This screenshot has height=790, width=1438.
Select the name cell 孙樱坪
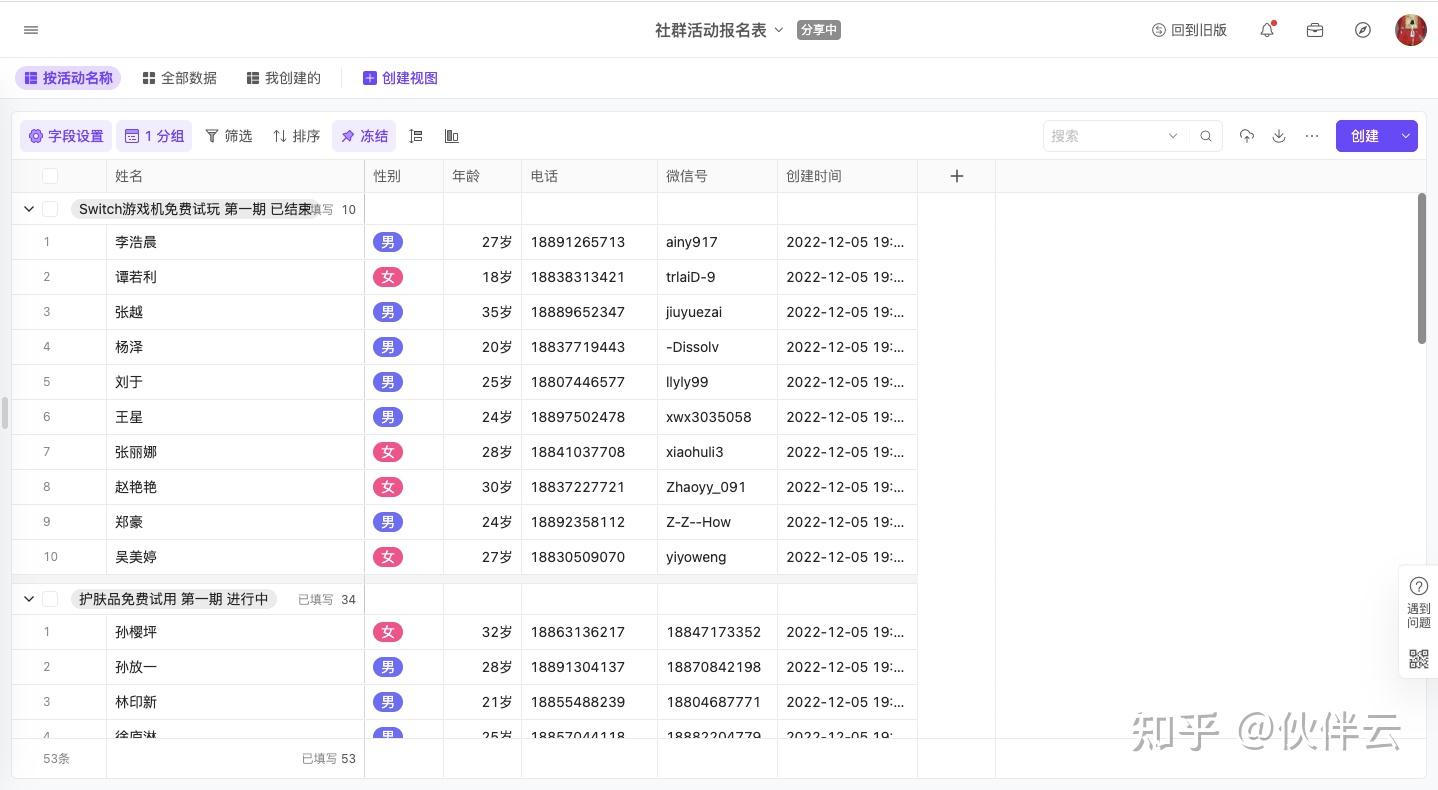(x=235, y=632)
